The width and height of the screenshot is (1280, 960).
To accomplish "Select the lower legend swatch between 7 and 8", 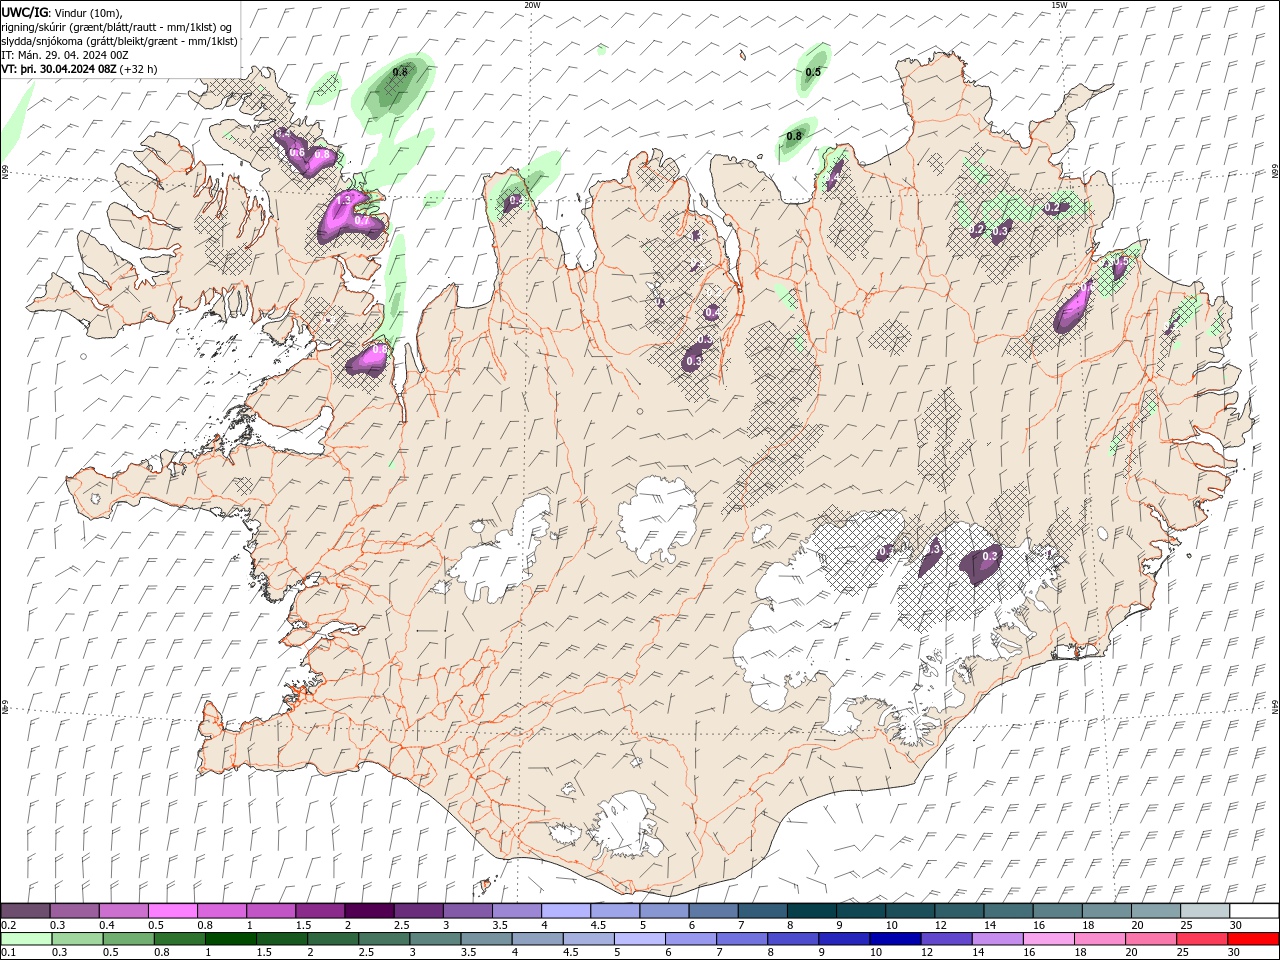I will (x=741, y=939).
